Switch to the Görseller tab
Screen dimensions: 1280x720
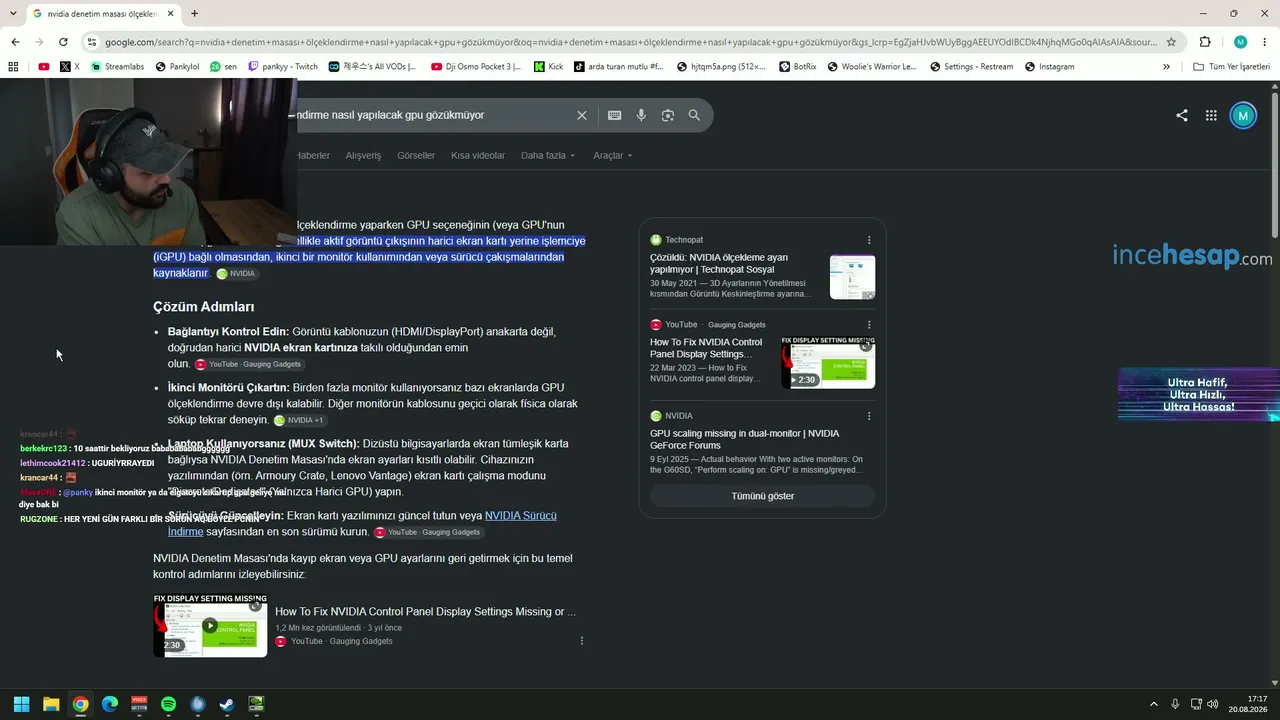point(416,156)
